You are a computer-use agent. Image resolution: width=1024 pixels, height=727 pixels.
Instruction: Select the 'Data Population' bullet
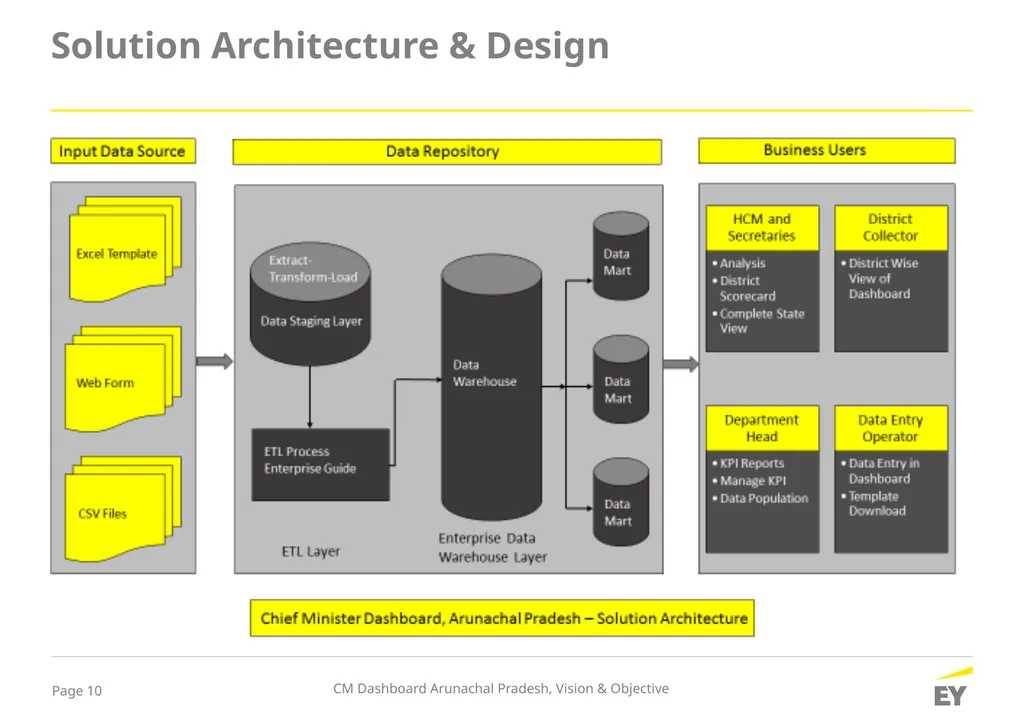pyautogui.click(x=760, y=498)
